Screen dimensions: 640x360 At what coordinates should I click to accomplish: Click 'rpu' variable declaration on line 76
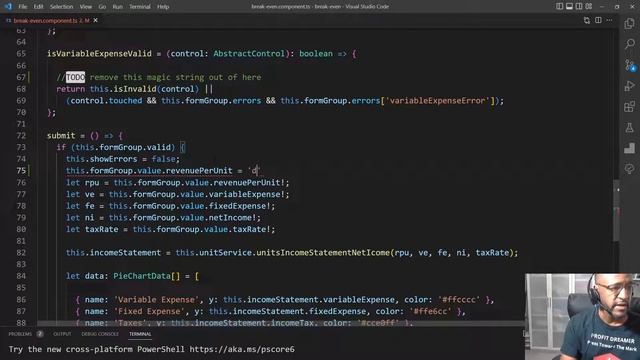[x=92, y=182]
